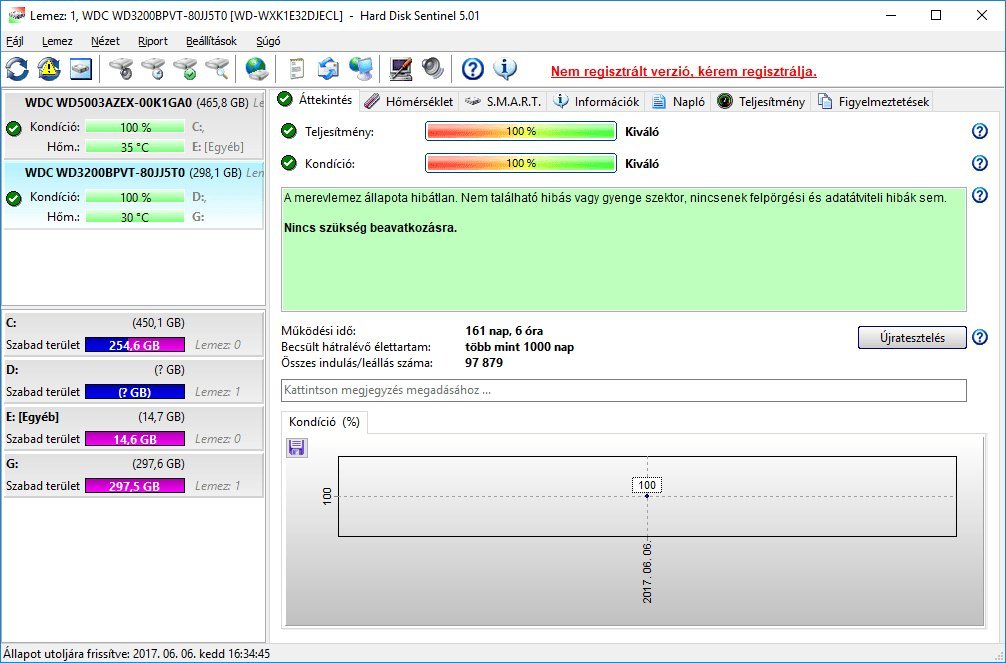Click the C: free space bar 254,6 GB
1006x663 pixels.
[x=135, y=345]
